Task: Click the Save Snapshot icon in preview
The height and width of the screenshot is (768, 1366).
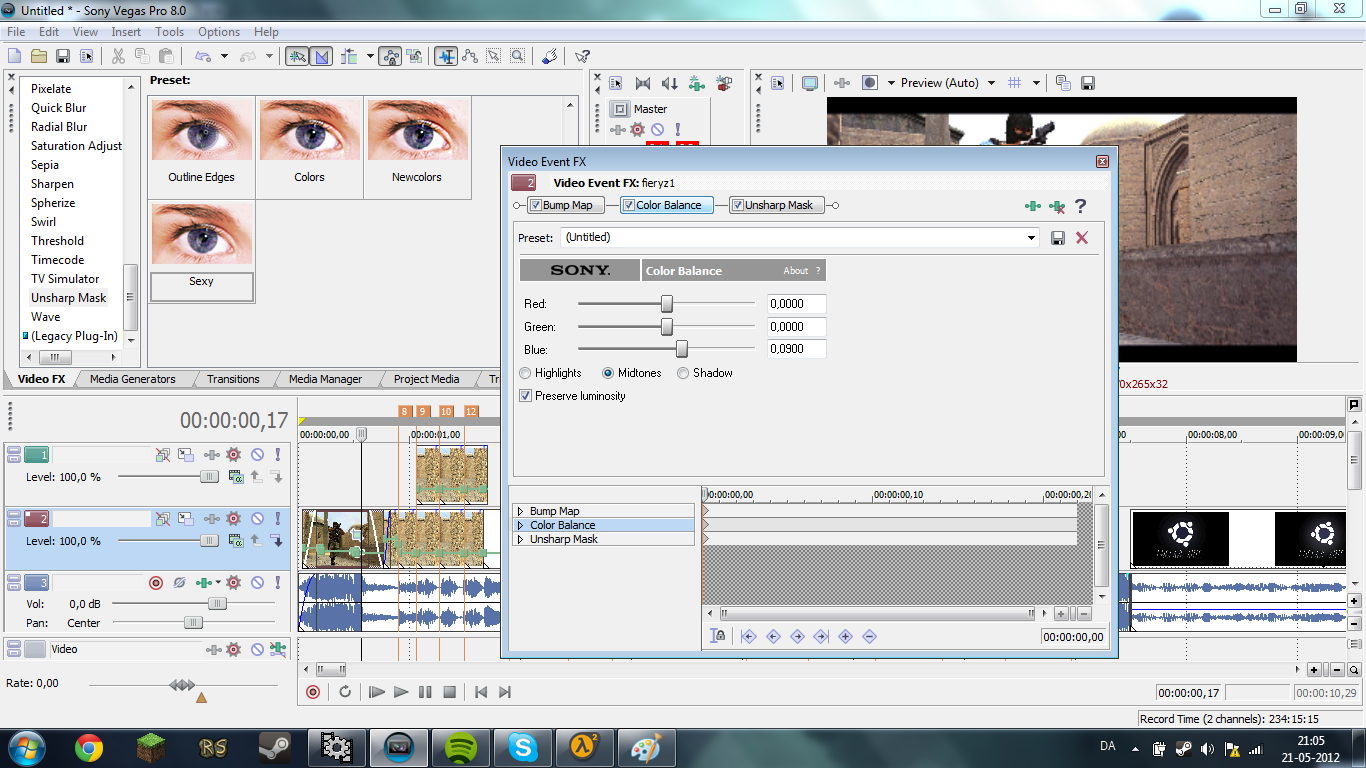Action: [x=1088, y=83]
